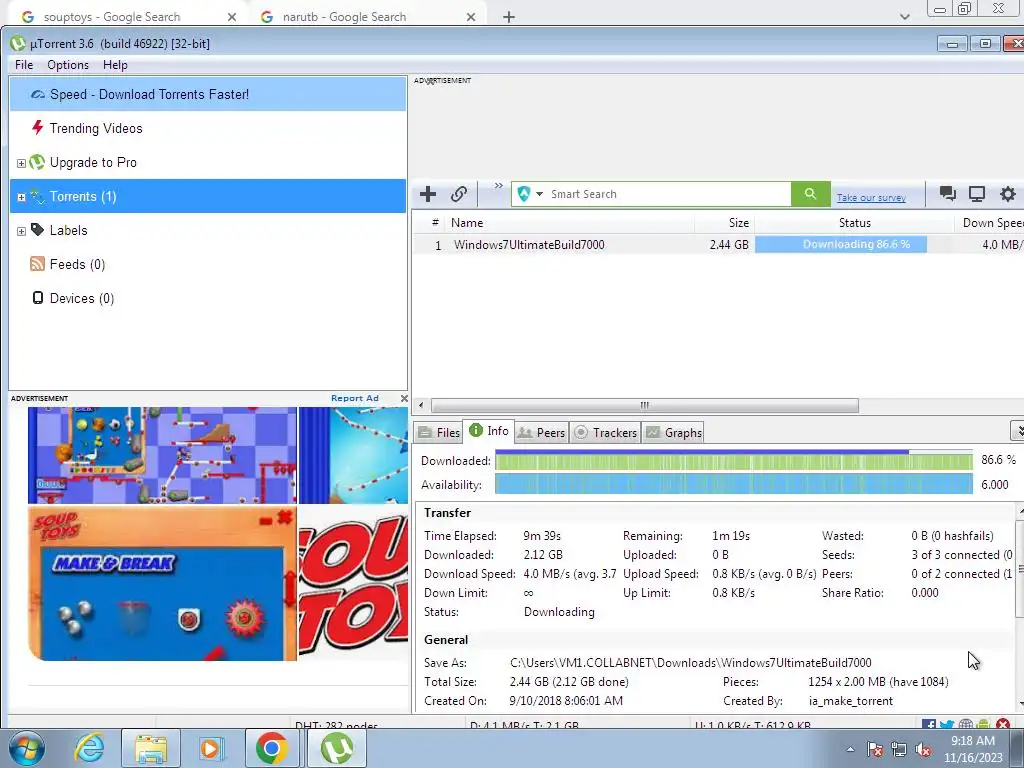Select the Windows7UltimateBuild7000 torrent row
1024x768 pixels.
[718, 245]
